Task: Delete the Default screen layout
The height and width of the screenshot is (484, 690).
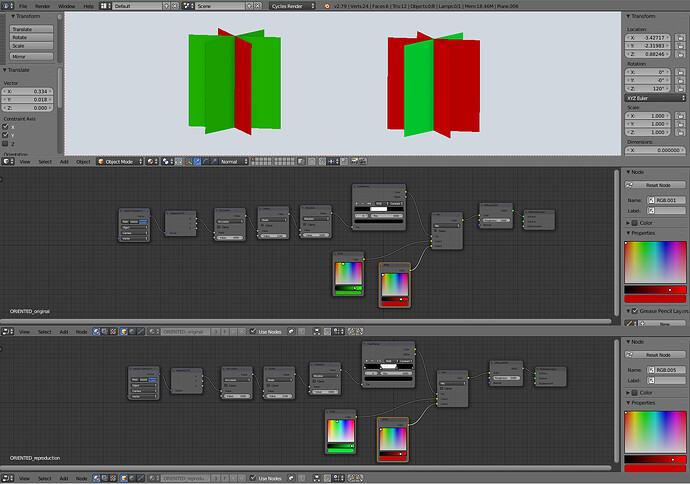Action: [175, 6]
